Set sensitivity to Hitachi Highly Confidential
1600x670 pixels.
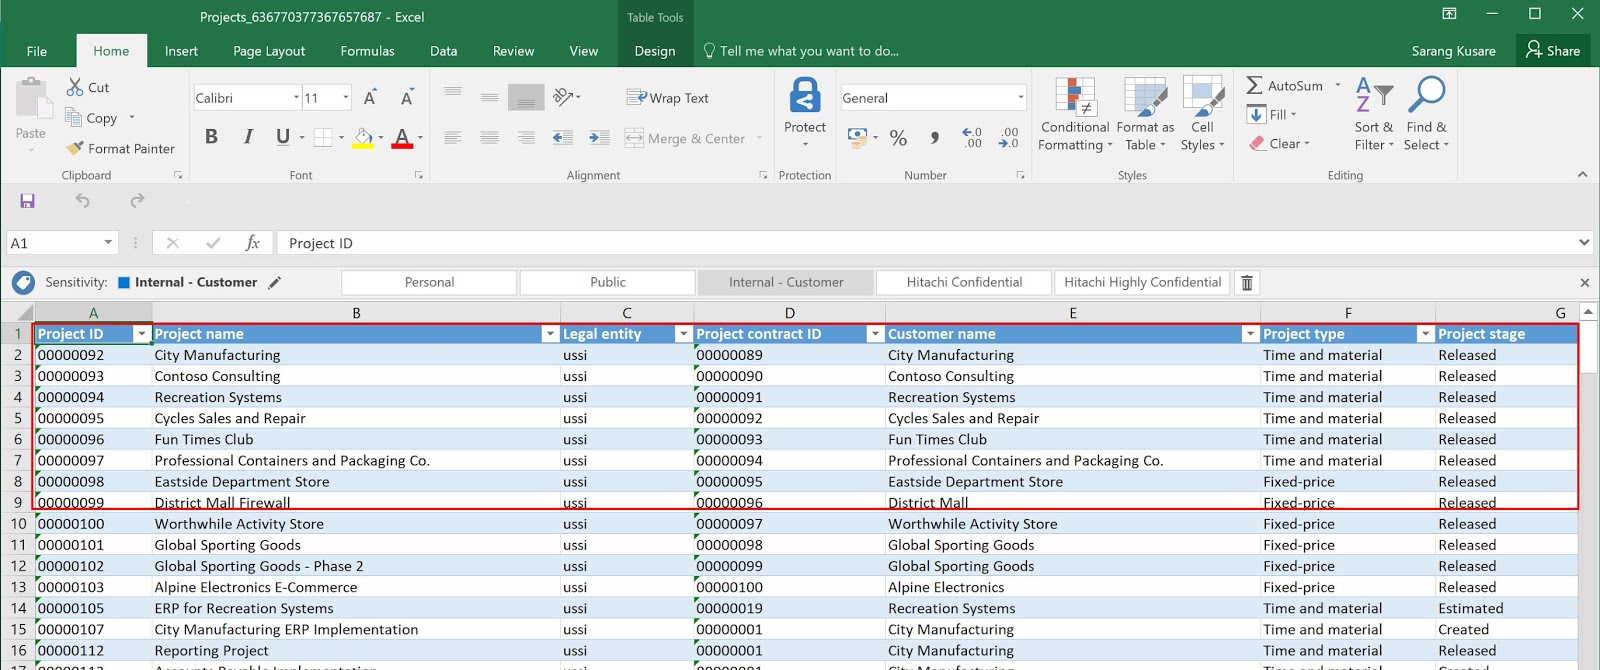[x=1142, y=282]
